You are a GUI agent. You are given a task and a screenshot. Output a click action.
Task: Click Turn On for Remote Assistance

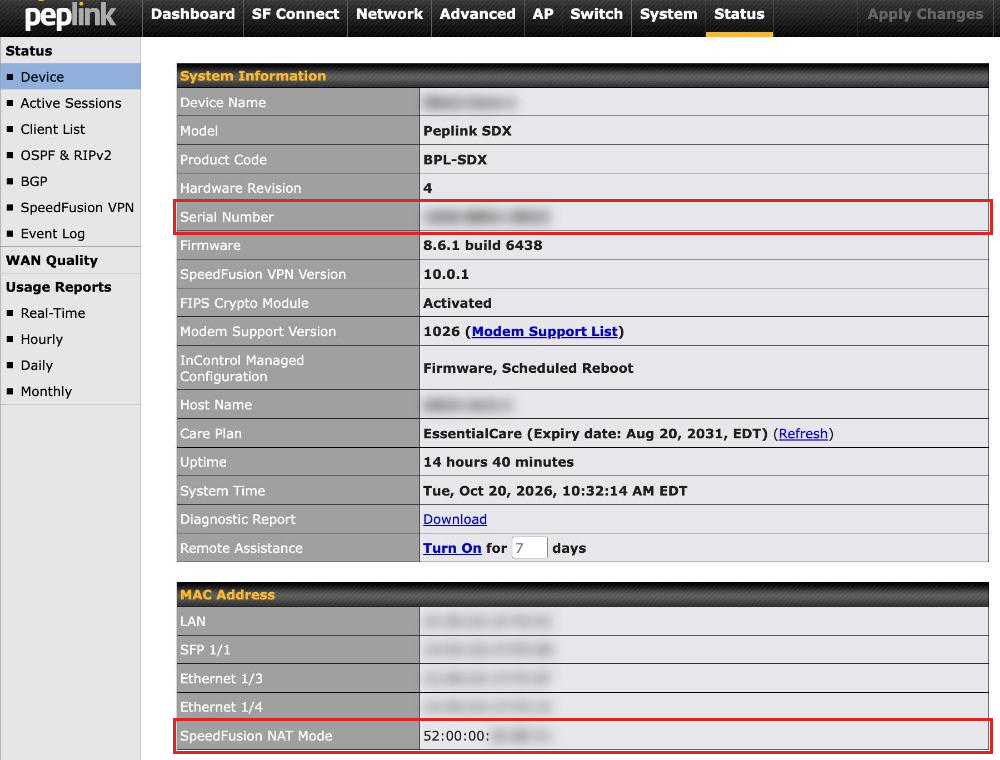coord(452,548)
